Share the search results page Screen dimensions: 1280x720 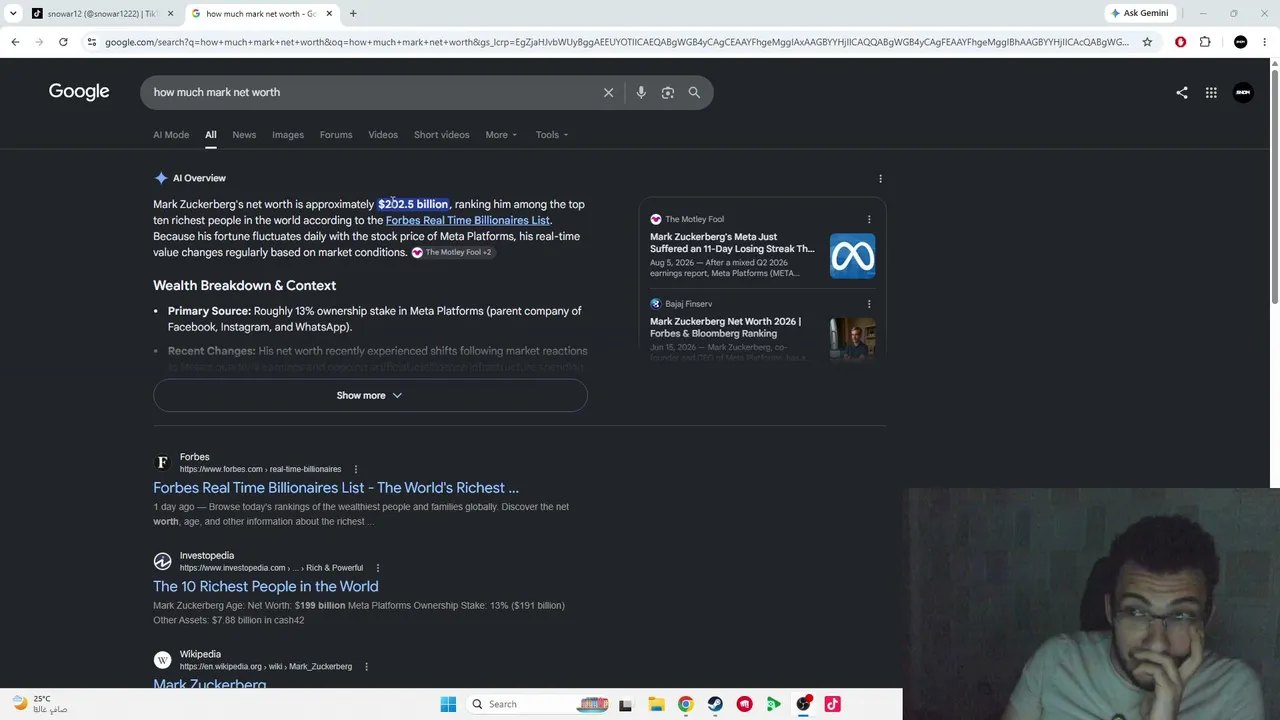(x=1182, y=92)
